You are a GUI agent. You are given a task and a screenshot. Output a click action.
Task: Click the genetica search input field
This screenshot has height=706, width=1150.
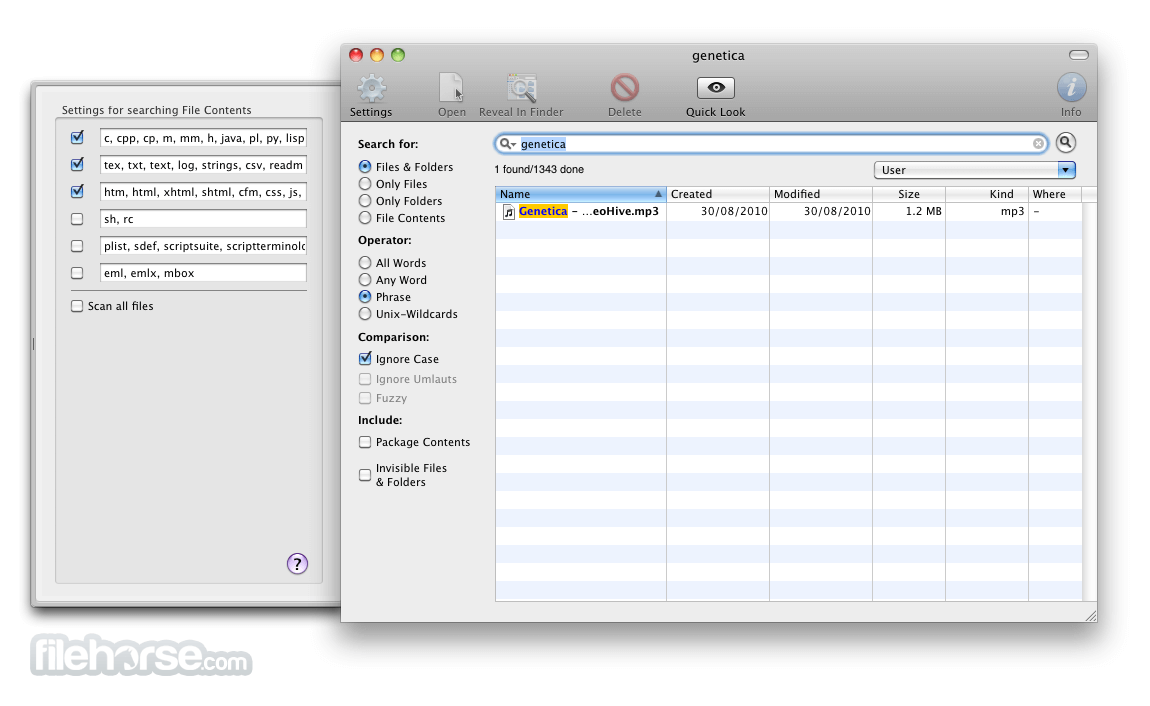click(772, 144)
